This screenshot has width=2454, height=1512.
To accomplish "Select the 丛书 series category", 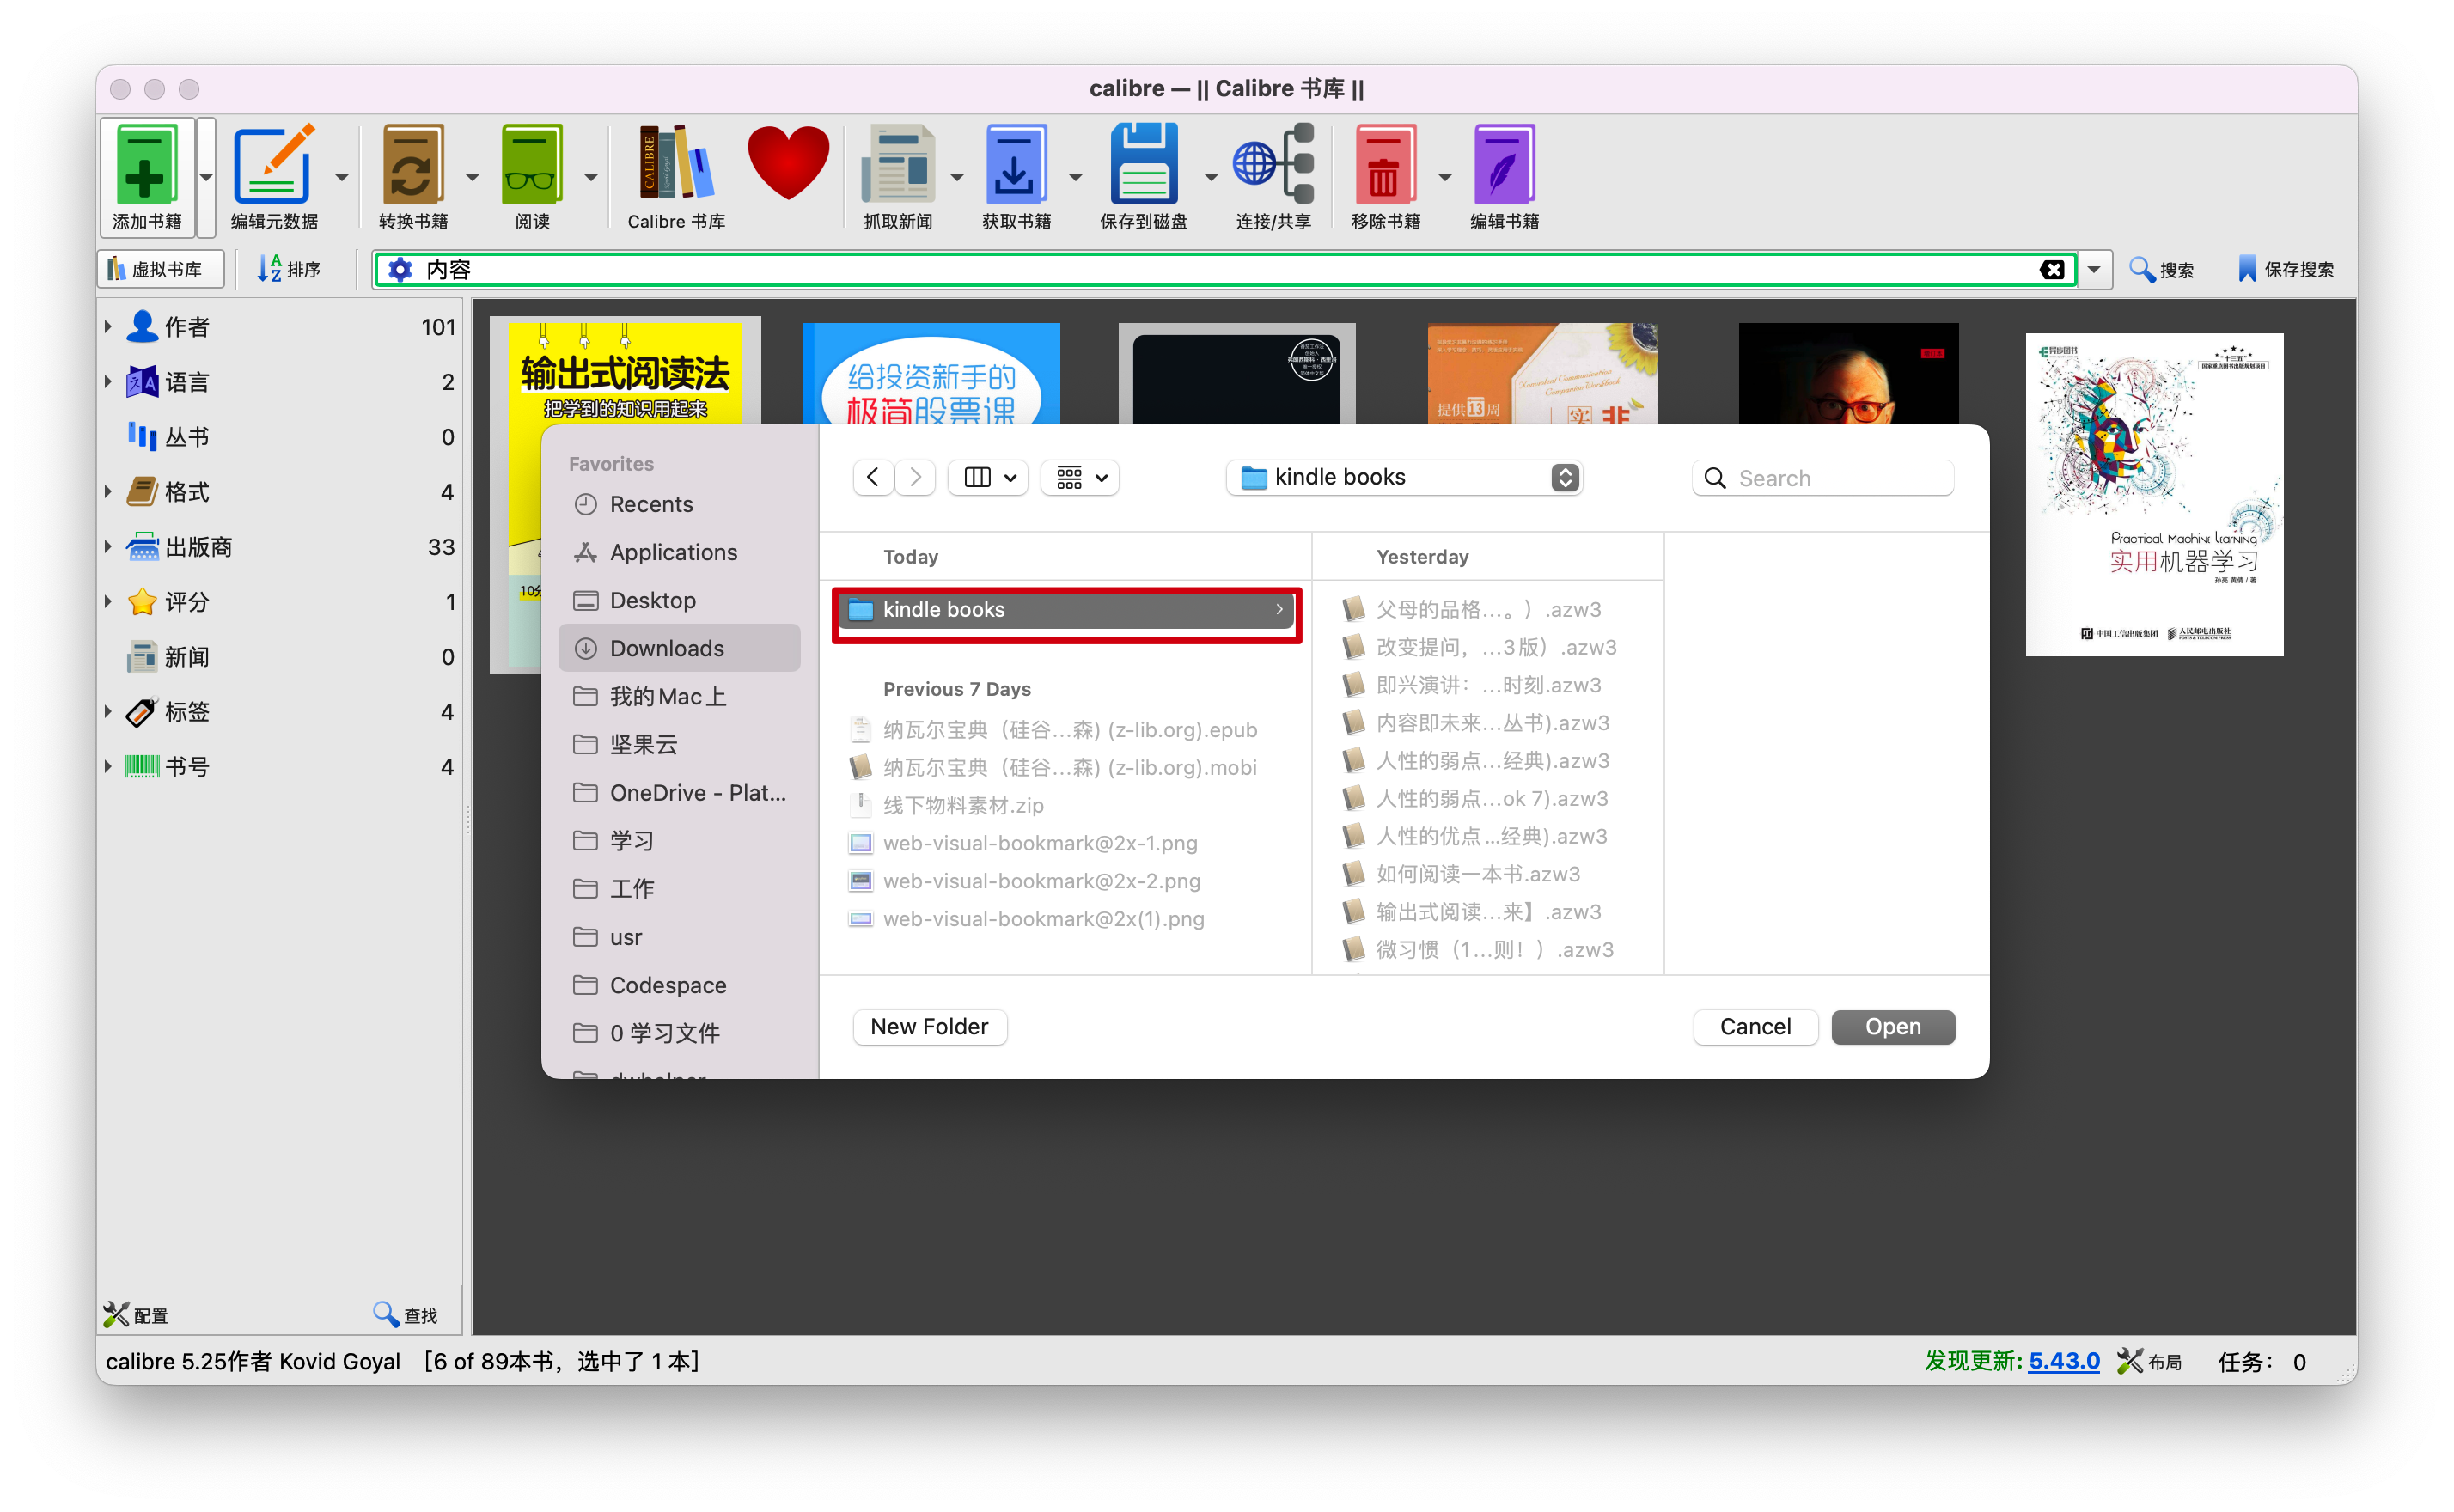I will 280,437.
